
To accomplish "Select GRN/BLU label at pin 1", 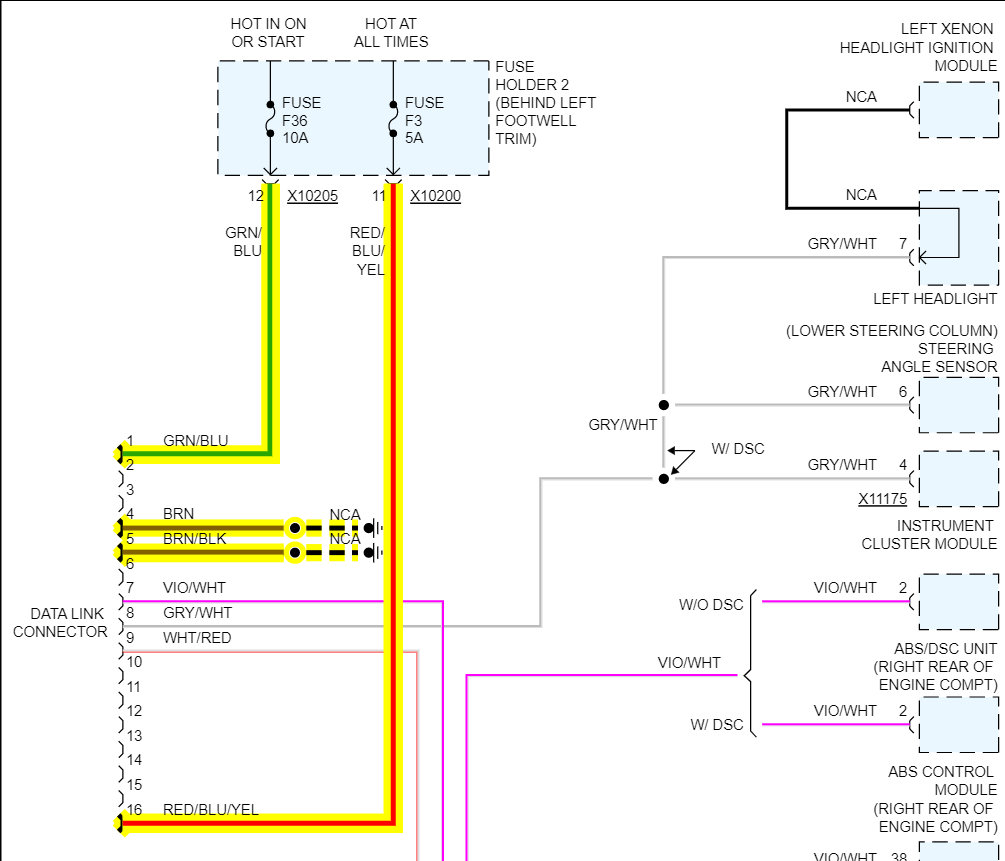I will (x=195, y=440).
